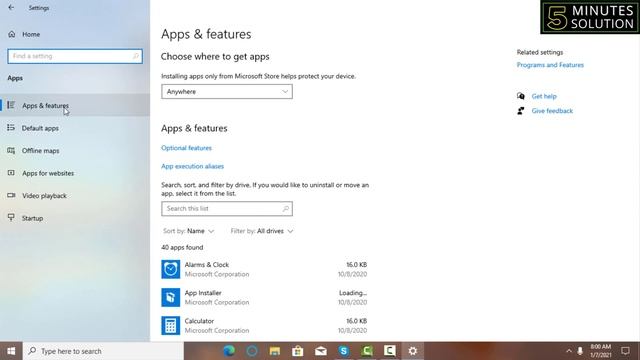Click the Alarms & Clock app icon

tap(171, 269)
